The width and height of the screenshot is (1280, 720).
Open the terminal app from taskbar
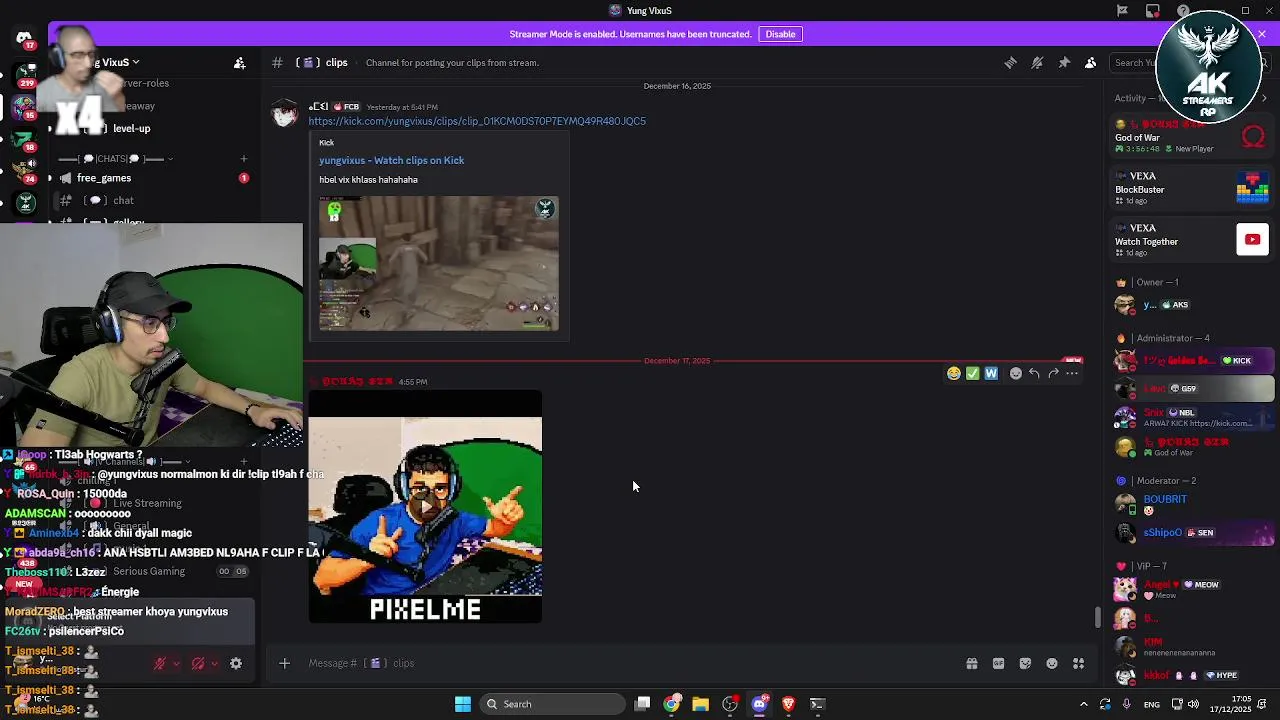tap(817, 704)
